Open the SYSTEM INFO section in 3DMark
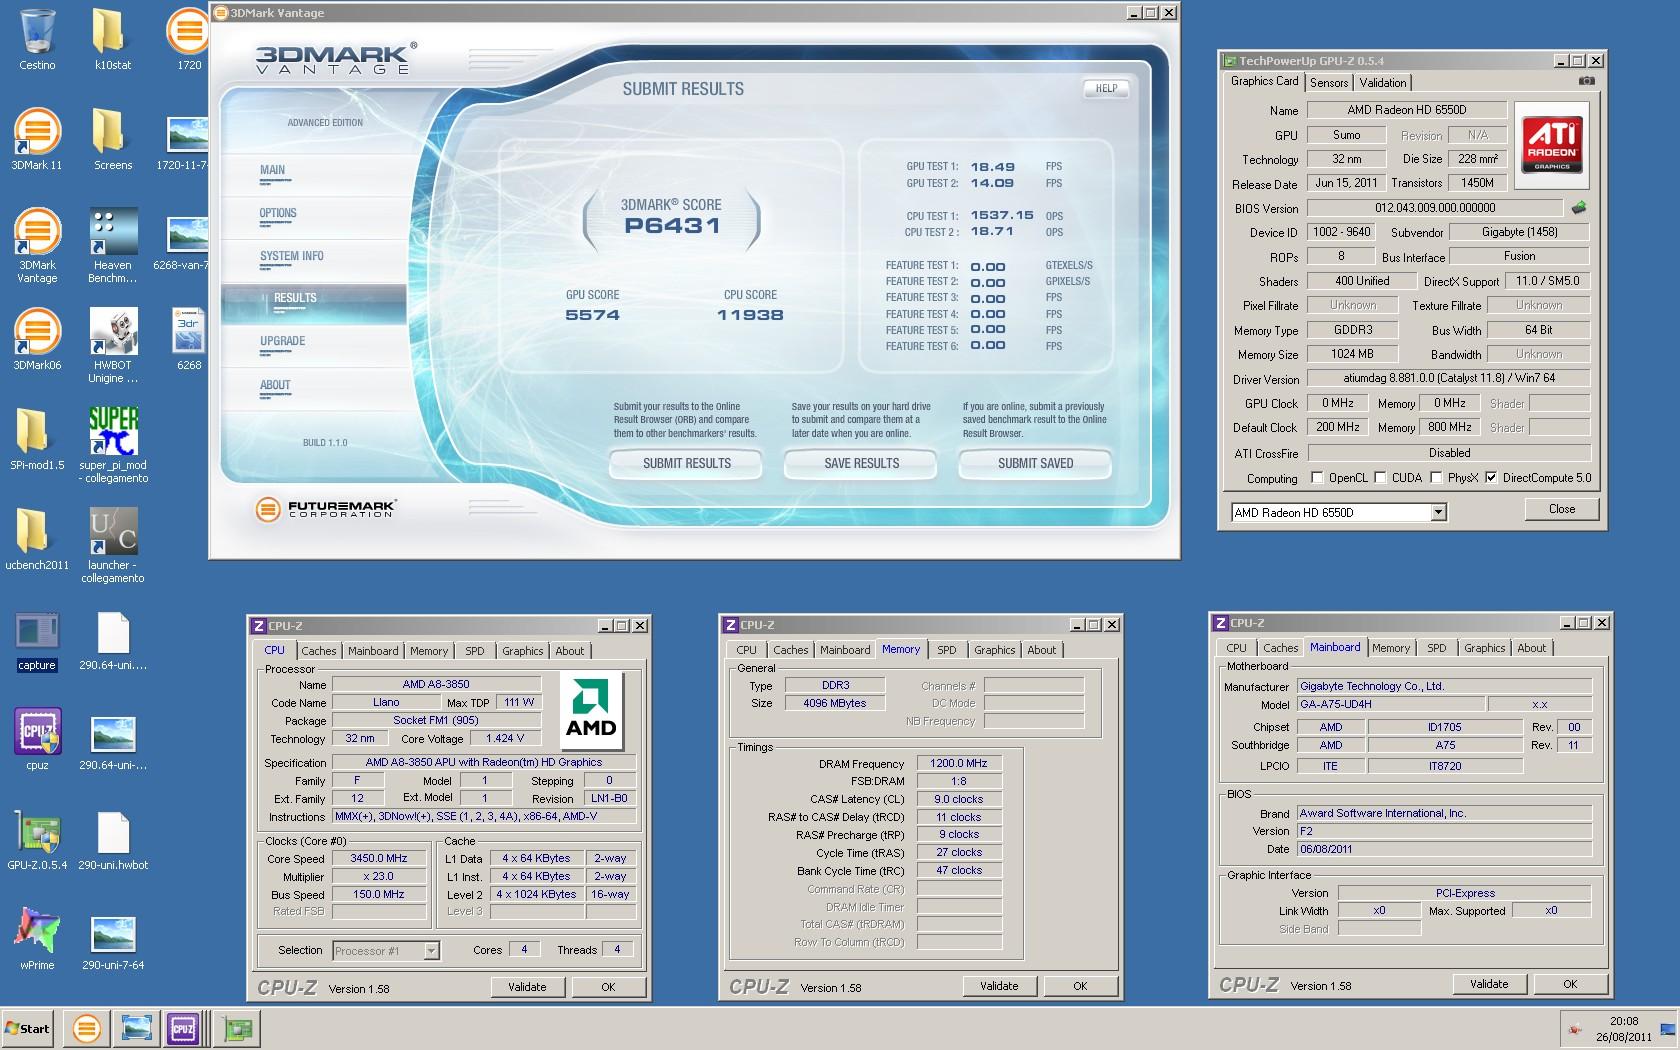The width and height of the screenshot is (1680, 1050). pyautogui.click(x=292, y=256)
